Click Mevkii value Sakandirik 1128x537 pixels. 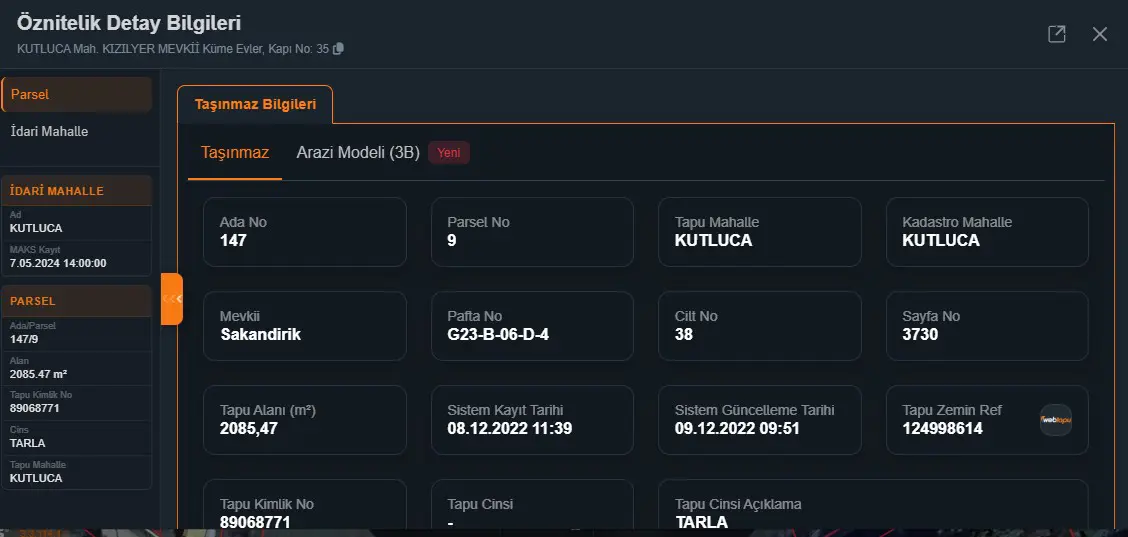coord(260,335)
